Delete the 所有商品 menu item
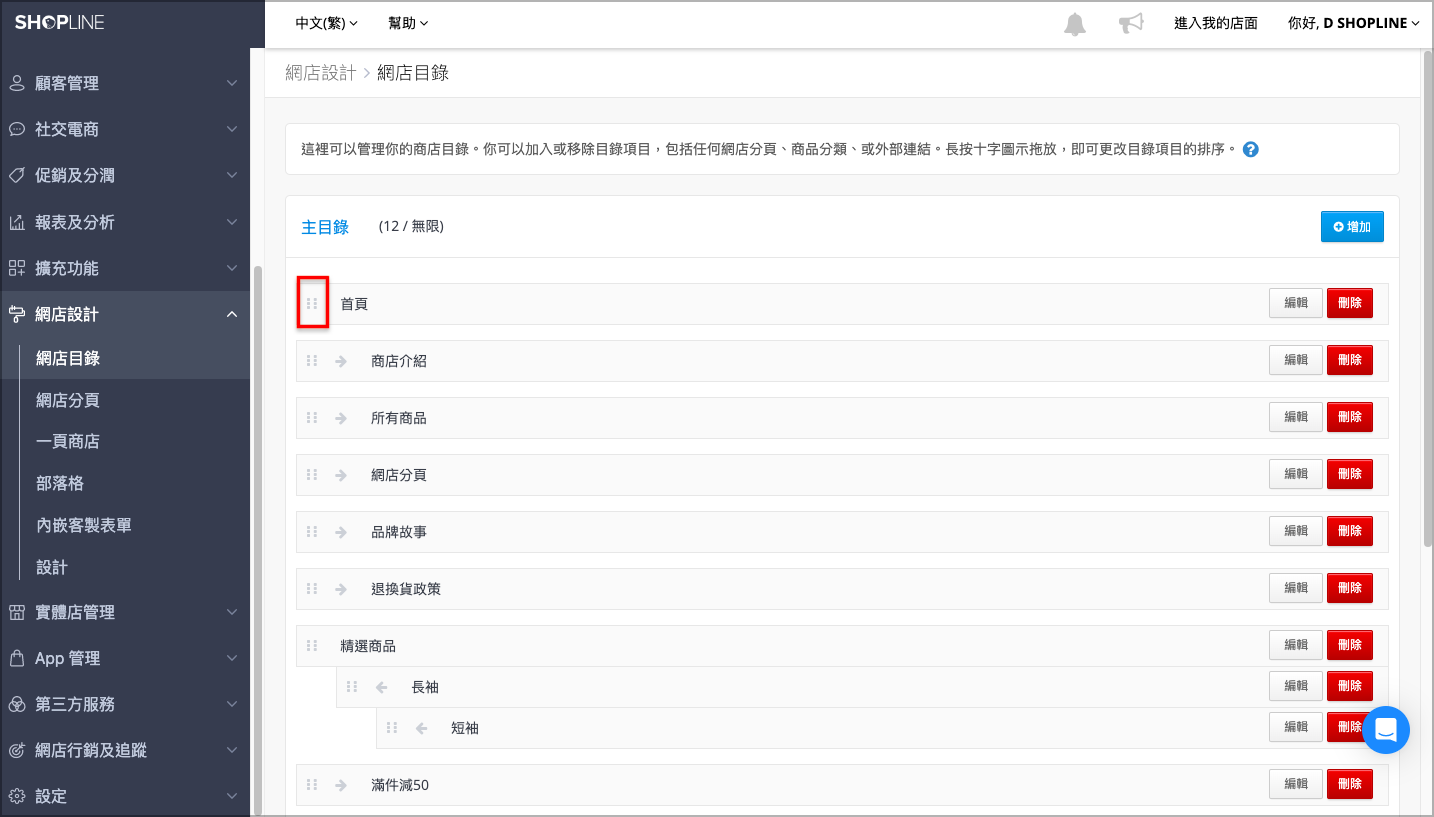The width and height of the screenshot is (1434, 817). click(x=1350, y=417)
